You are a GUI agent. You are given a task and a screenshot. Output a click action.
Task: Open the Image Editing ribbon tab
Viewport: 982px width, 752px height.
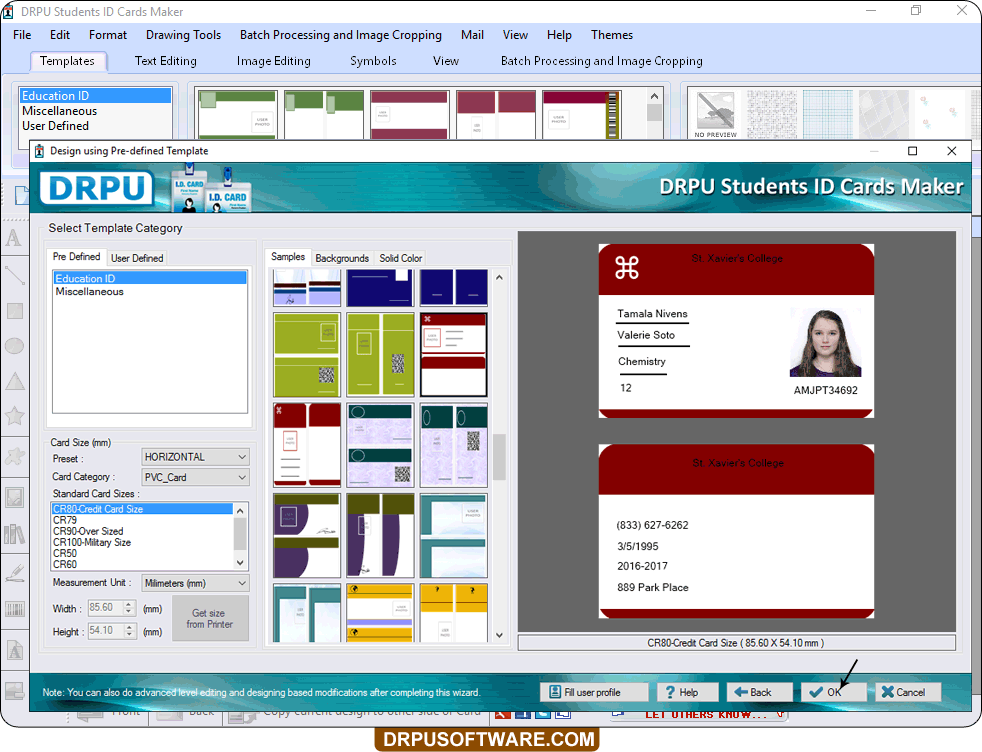(274, 61)
